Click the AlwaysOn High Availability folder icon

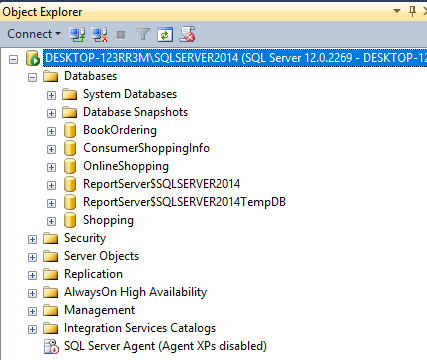pyautogui.click(x=51, y=292)
